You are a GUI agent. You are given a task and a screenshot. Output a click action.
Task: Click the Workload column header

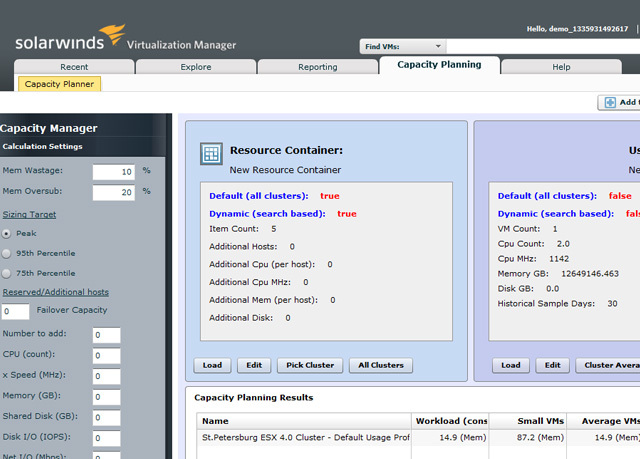[x=450, y=421]
